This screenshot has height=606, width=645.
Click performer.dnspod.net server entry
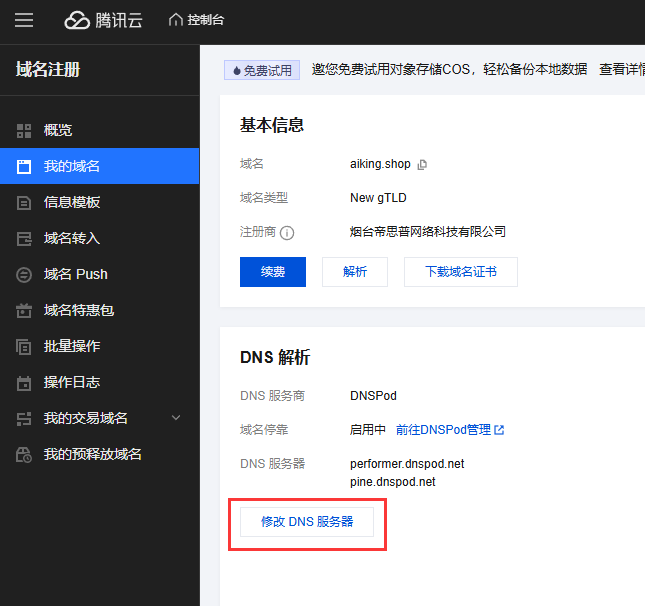[407, 464]
